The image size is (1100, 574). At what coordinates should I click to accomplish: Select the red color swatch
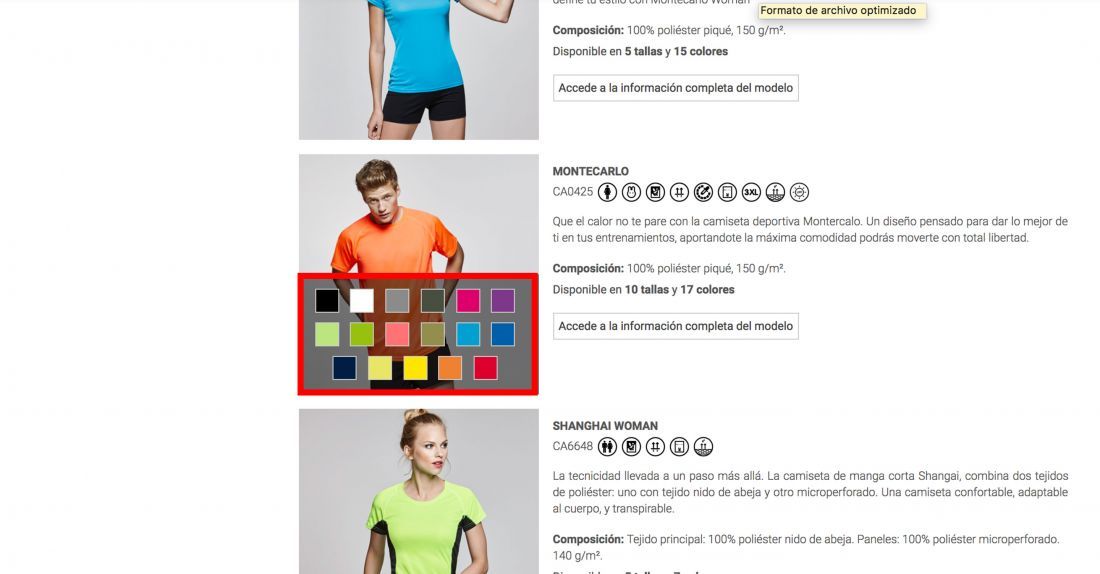[485, 368]
